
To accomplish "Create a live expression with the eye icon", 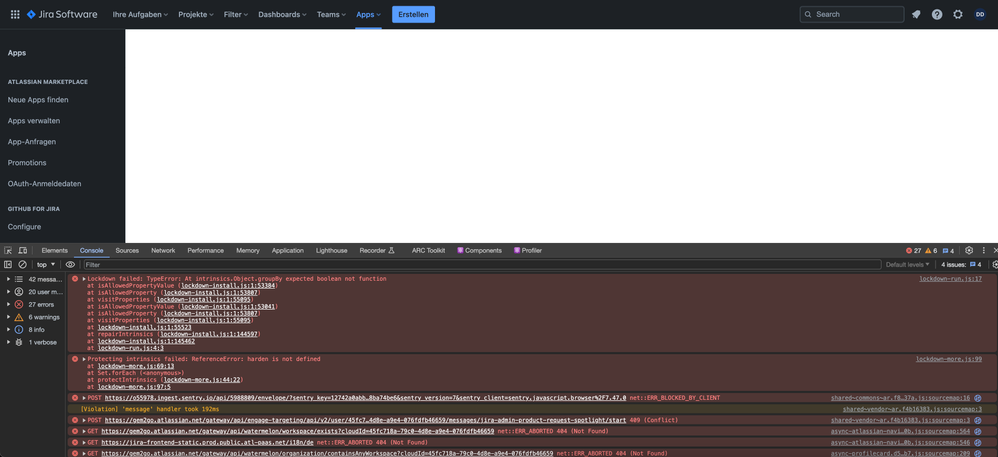I will 70,264.
